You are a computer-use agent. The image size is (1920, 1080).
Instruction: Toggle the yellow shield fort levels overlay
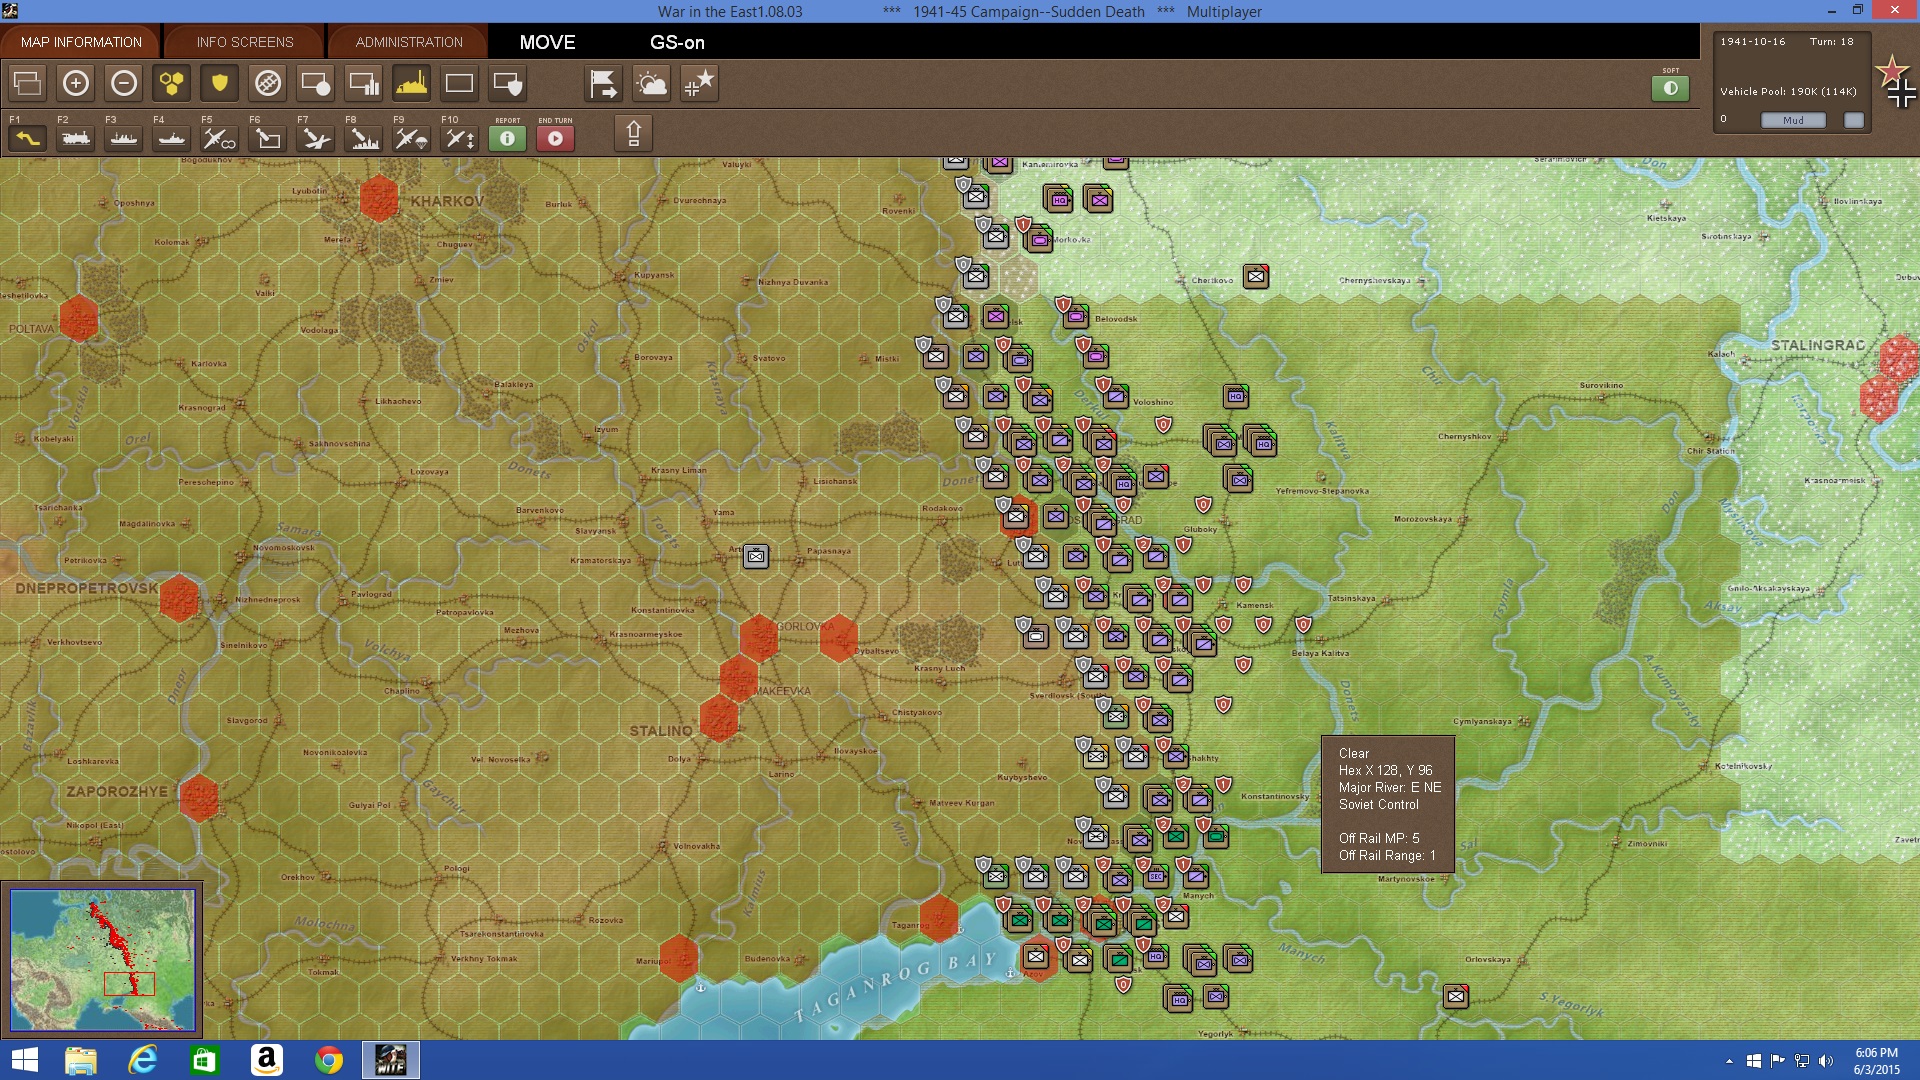tap(220, 83)
